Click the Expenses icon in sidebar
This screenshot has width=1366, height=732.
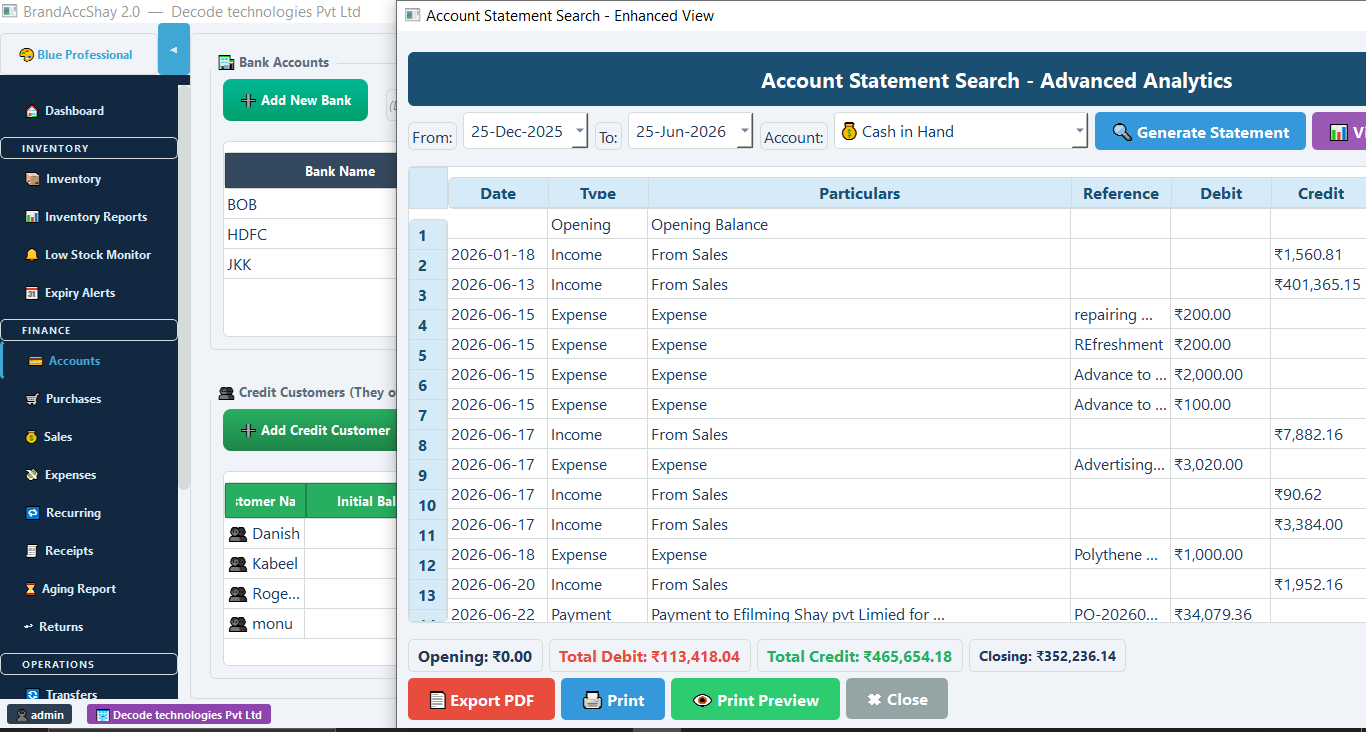tap(32, 475)
